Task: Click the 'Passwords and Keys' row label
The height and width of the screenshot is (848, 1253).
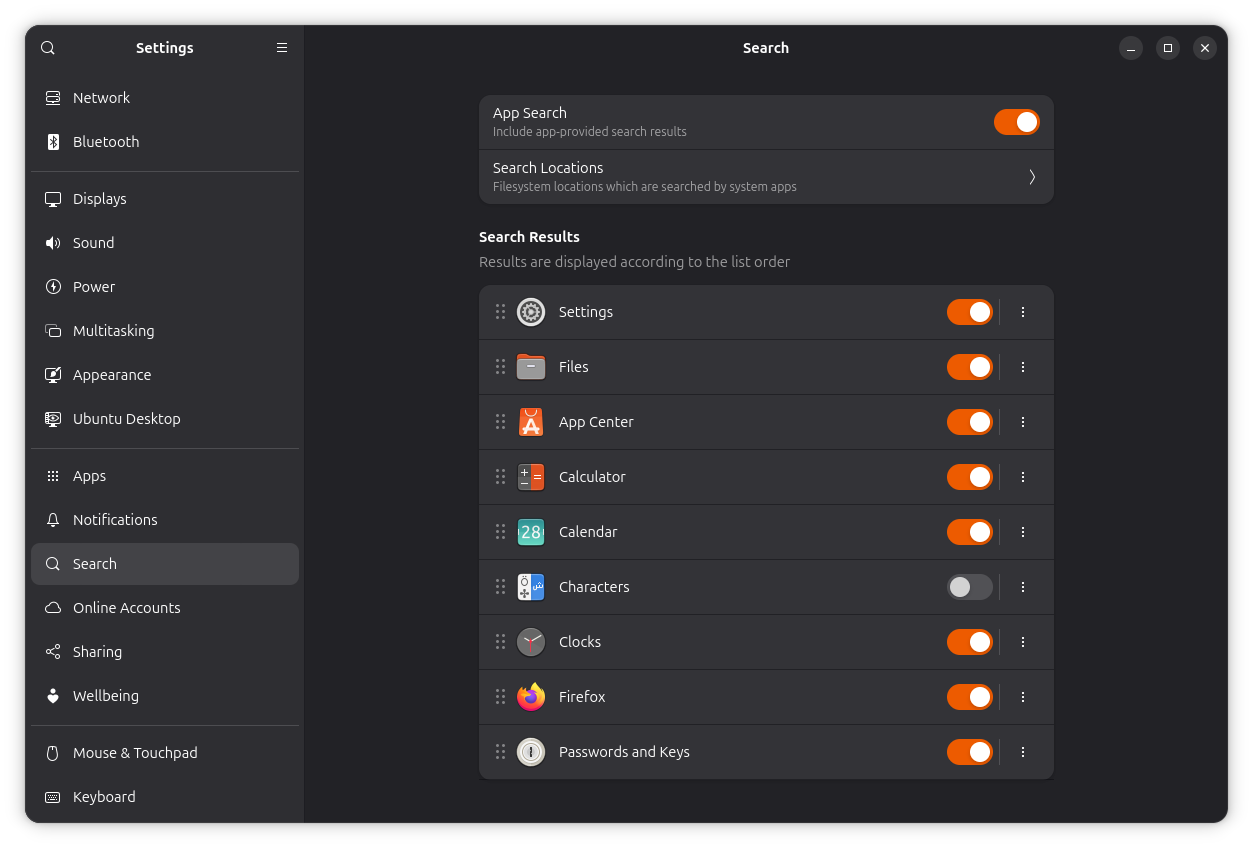Action: [x=624, y=752]
